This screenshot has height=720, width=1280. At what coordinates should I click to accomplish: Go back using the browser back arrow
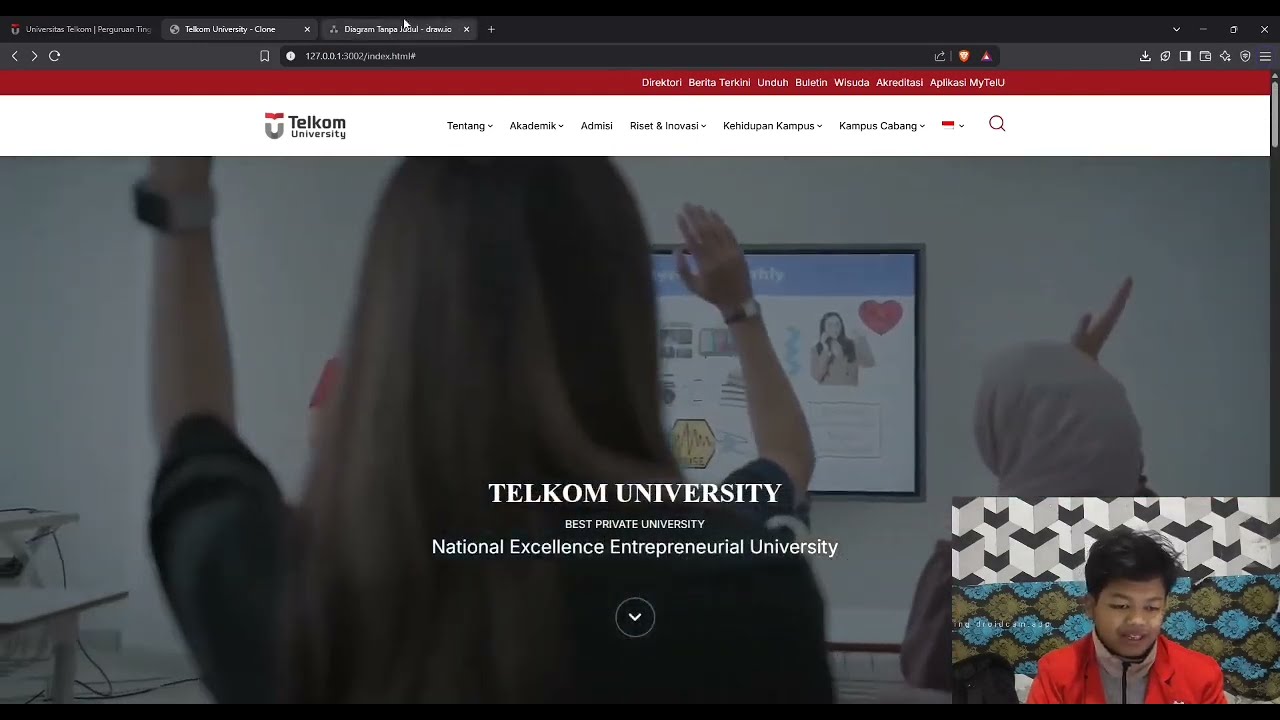14,56
